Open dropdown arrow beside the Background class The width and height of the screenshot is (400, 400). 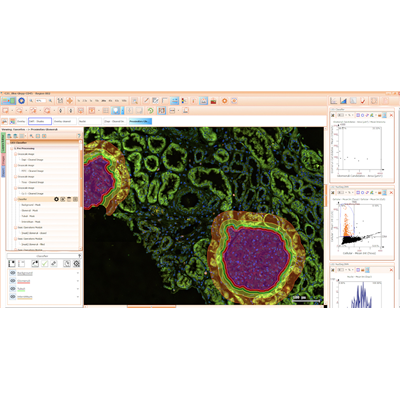pyautogui.click(x=78, y=273)
